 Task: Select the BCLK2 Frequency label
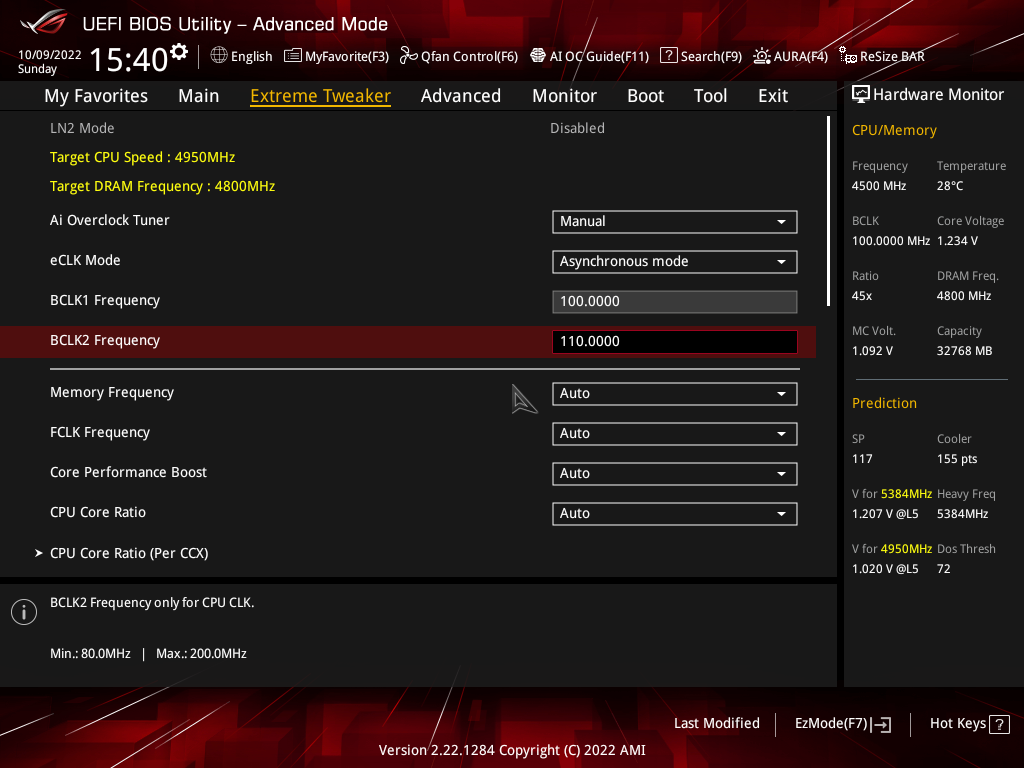click(104, 340)
